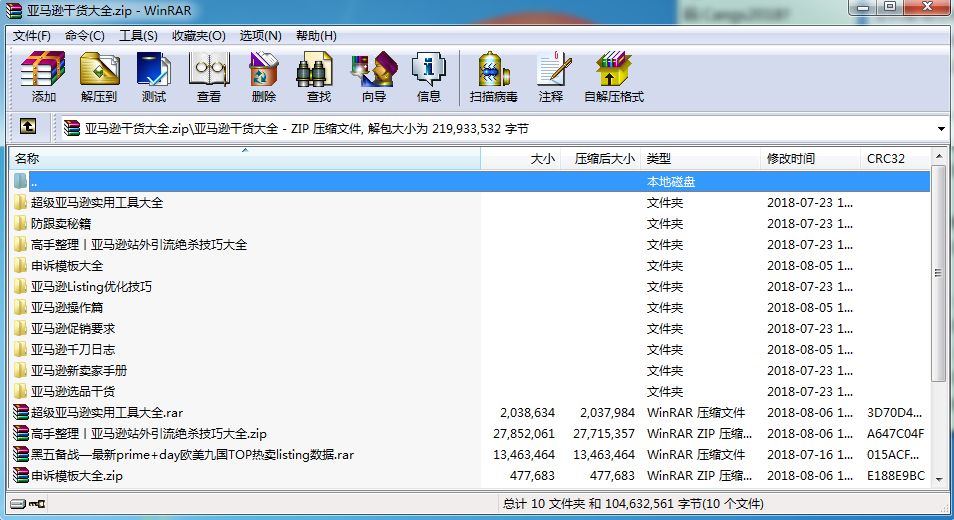Click the scrollbar down arrow
Image resolution: width=954 pixels, height=520 pixels.
pyautogui.click(x=939, y=479)
